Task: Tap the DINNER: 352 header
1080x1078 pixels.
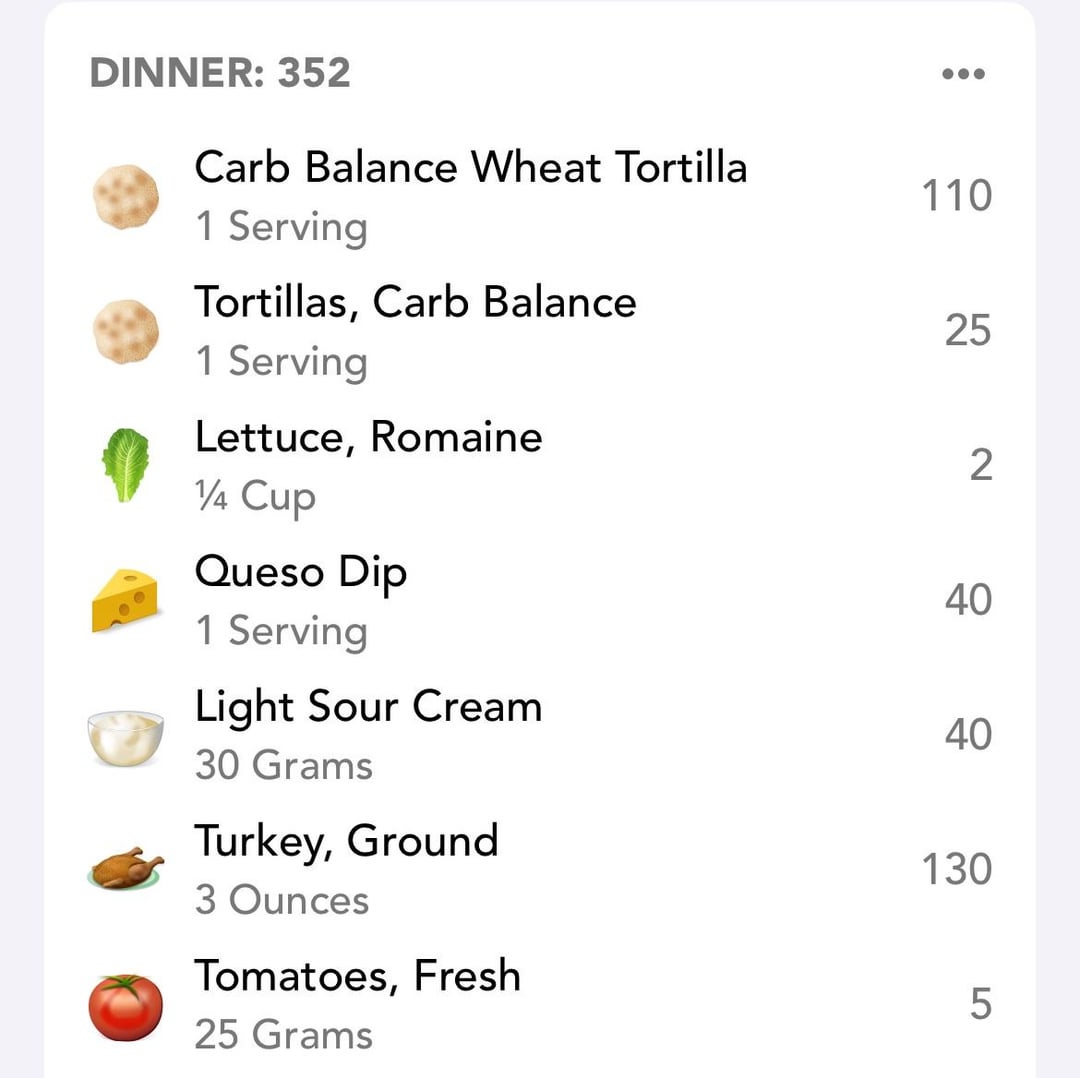Action: tap(220, 72)
